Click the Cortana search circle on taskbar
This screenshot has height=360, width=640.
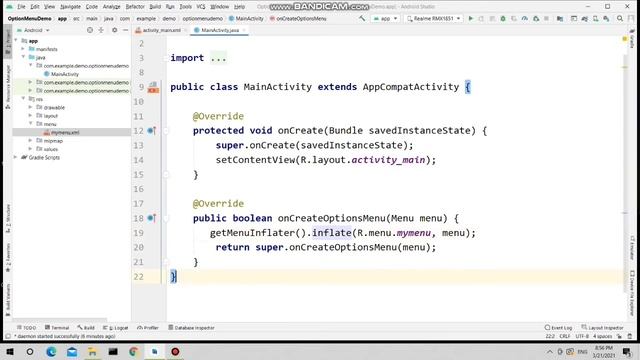tap(30, 351)
